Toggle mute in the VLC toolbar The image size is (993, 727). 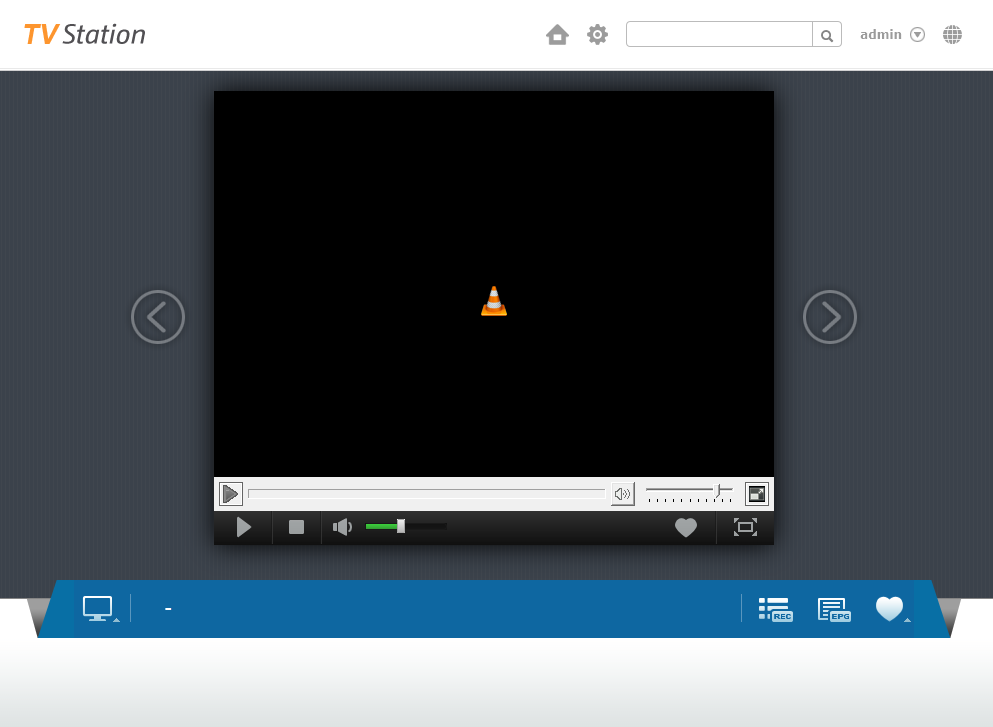pyautogui.click(x=623, y=494)
